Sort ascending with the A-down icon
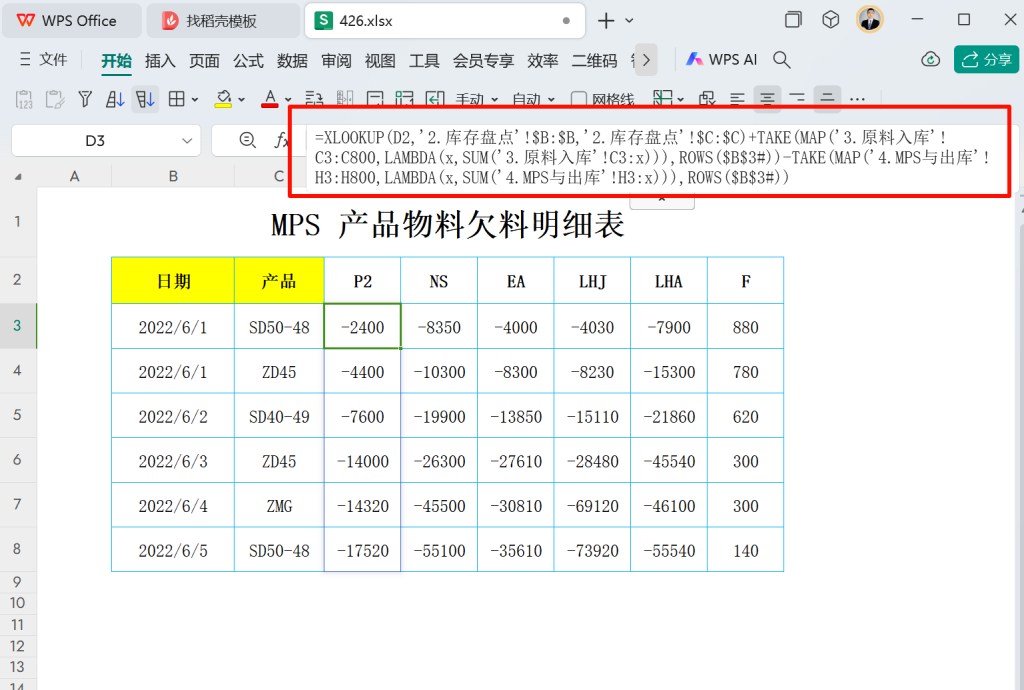This screenshot has width=1024, height=690. [x=115, y=99]
